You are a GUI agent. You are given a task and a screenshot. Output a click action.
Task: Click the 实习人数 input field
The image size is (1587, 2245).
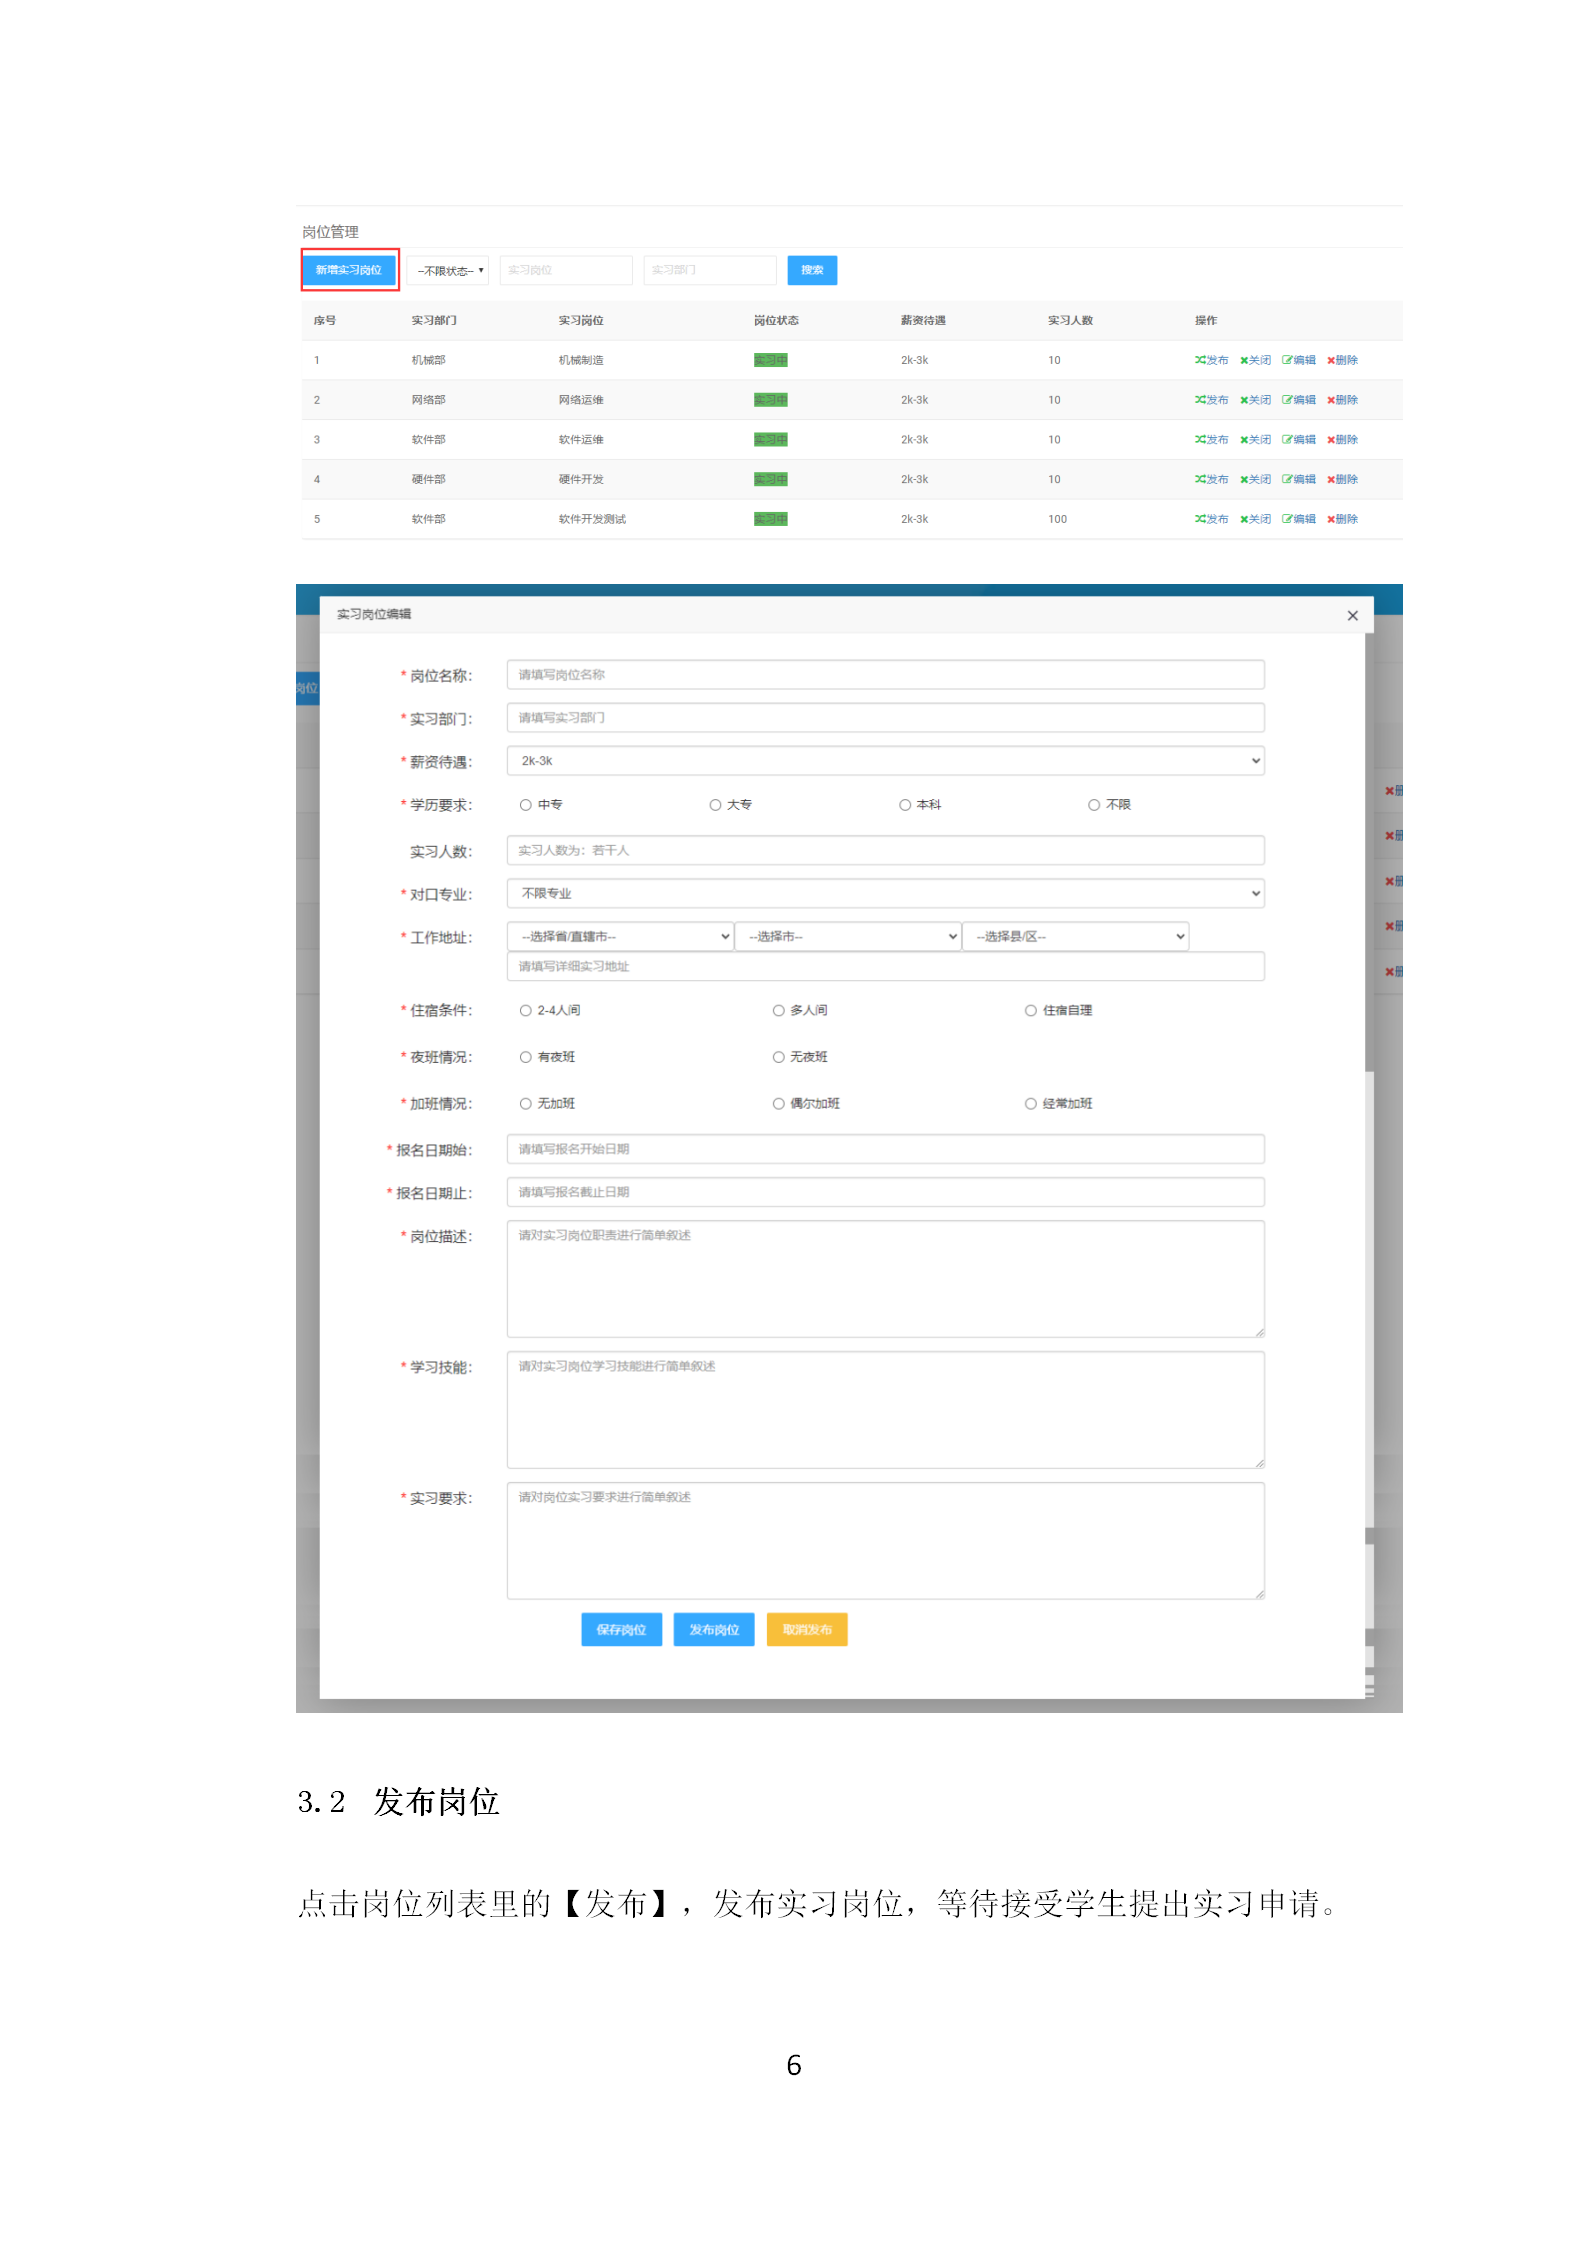point(885,851)
